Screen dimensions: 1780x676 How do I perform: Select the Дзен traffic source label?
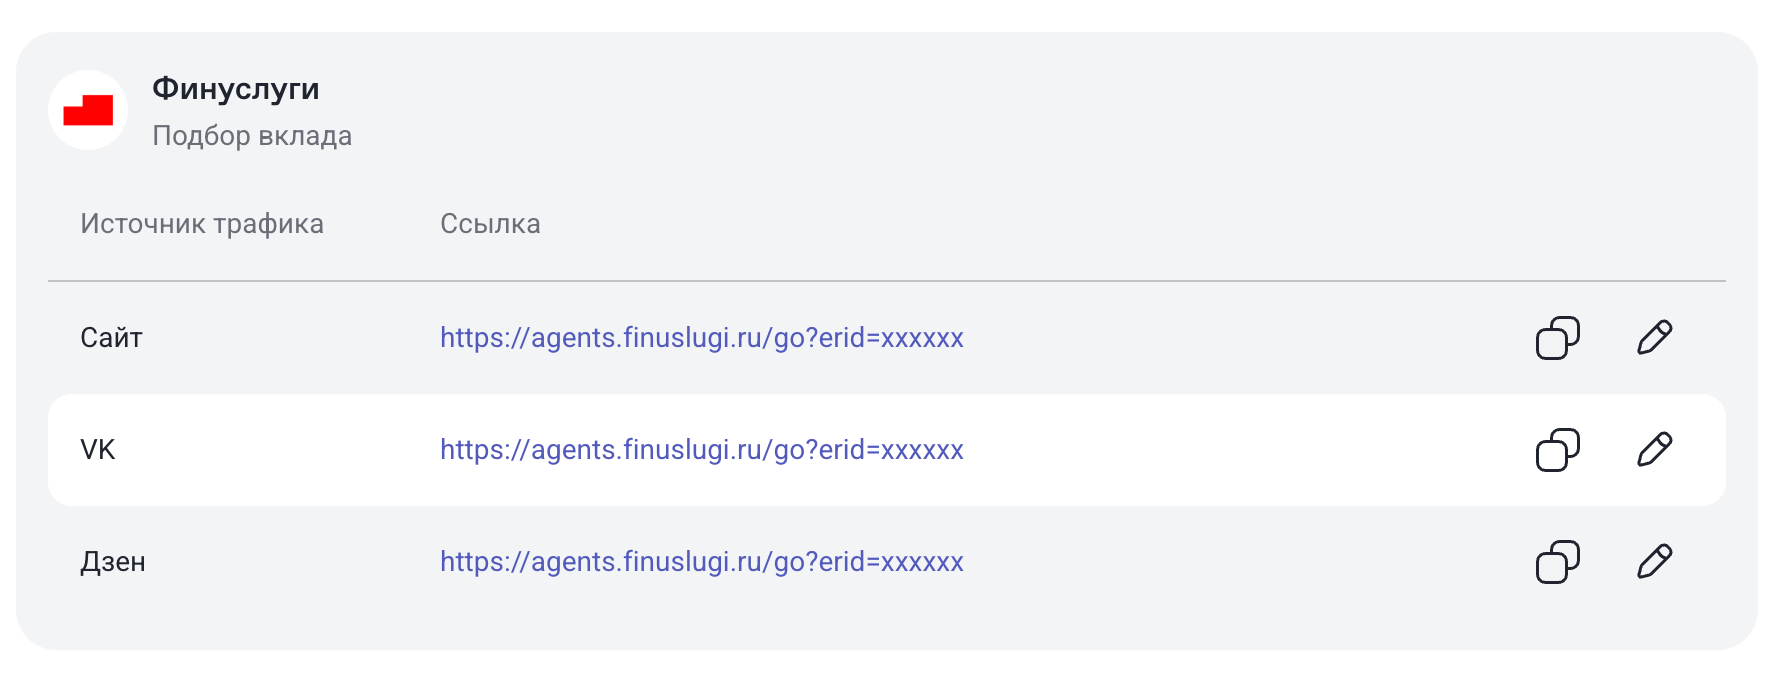tap(113, 562)
